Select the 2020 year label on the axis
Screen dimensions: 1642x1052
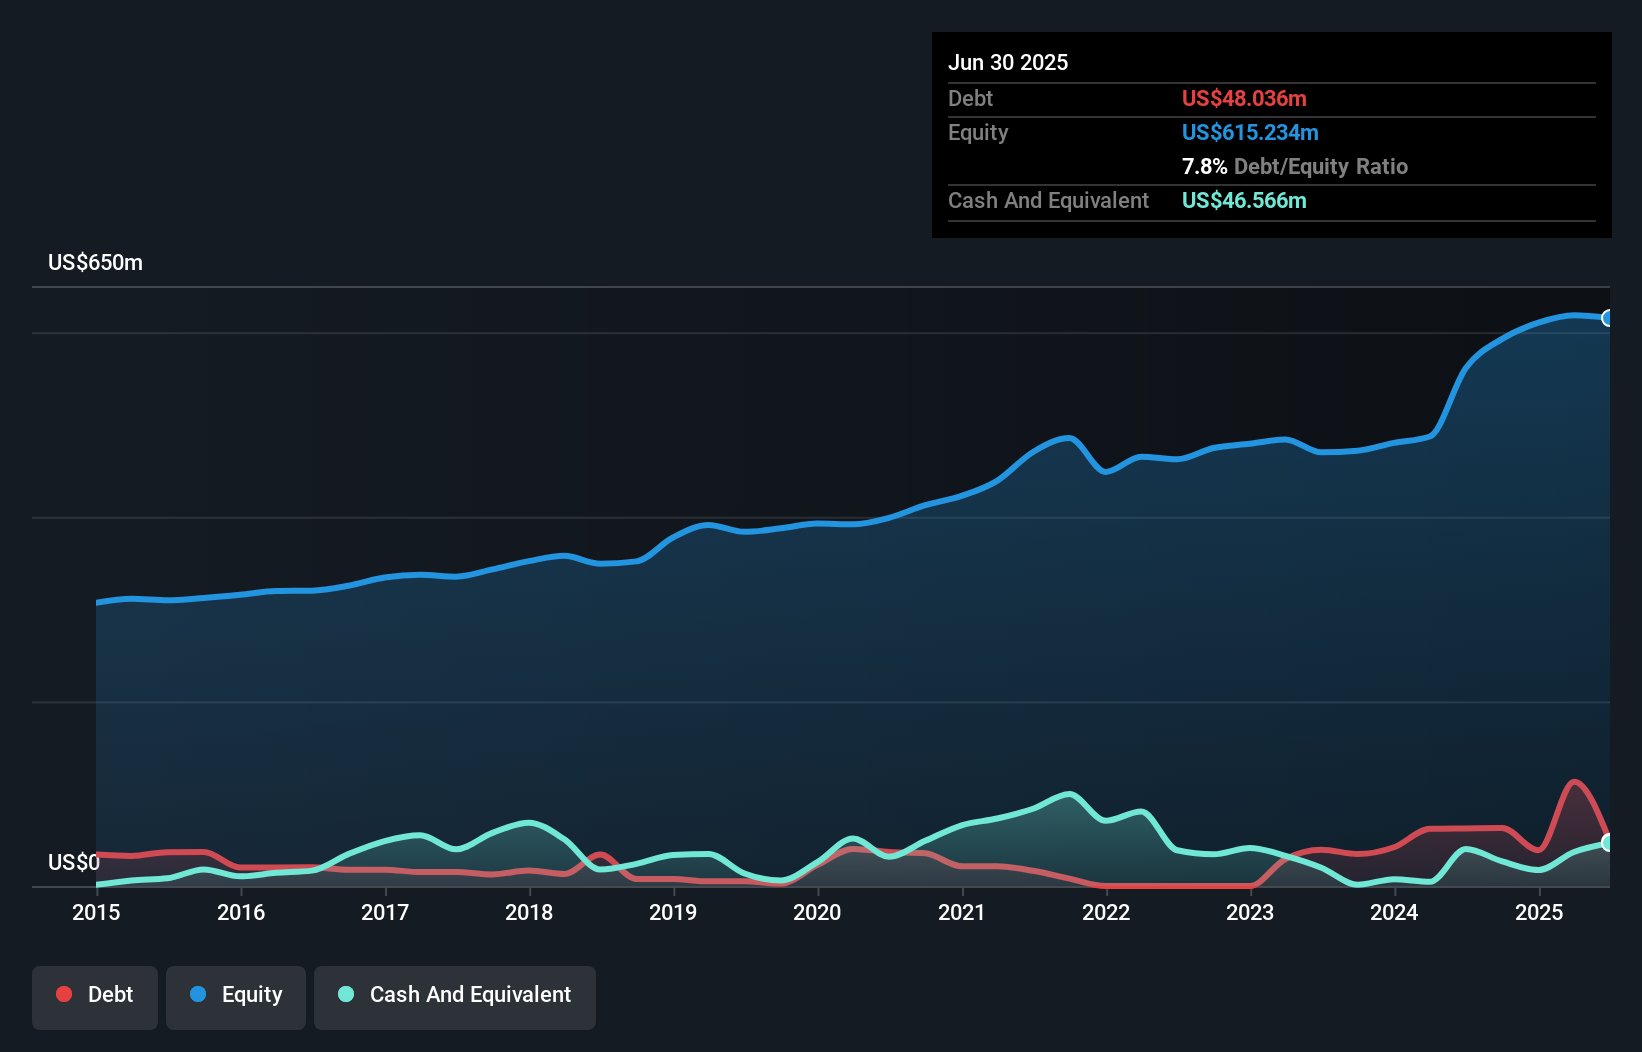[x=817, y=912]
